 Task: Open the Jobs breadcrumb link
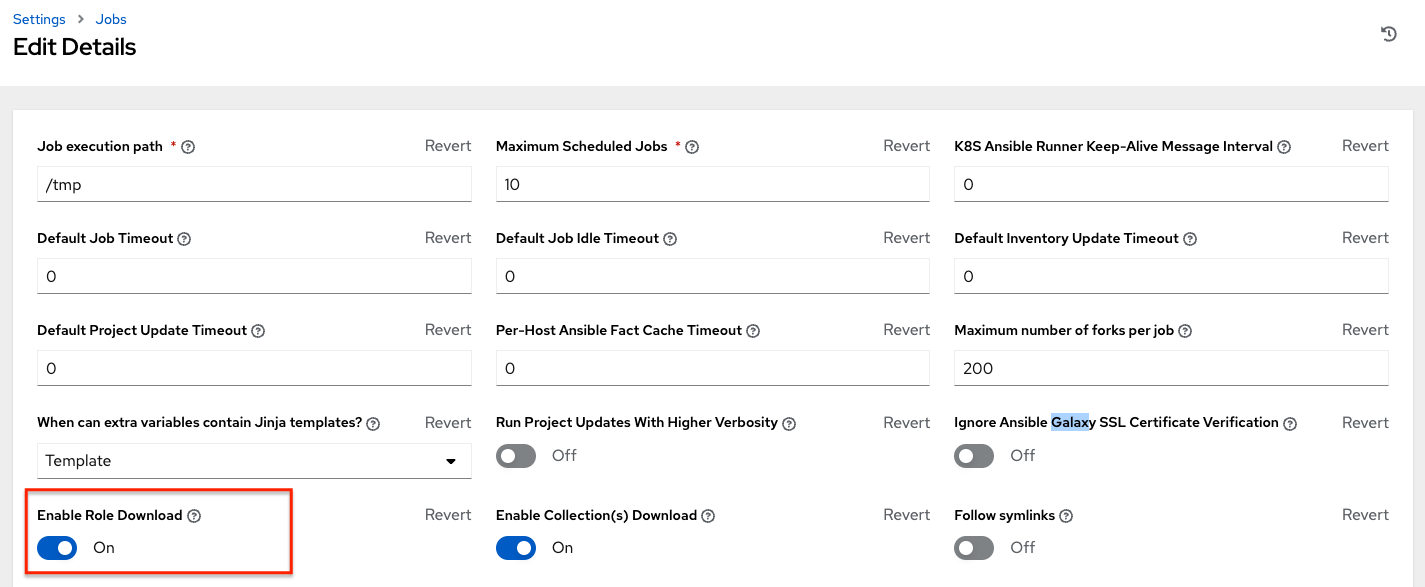(x=111, y=18)
